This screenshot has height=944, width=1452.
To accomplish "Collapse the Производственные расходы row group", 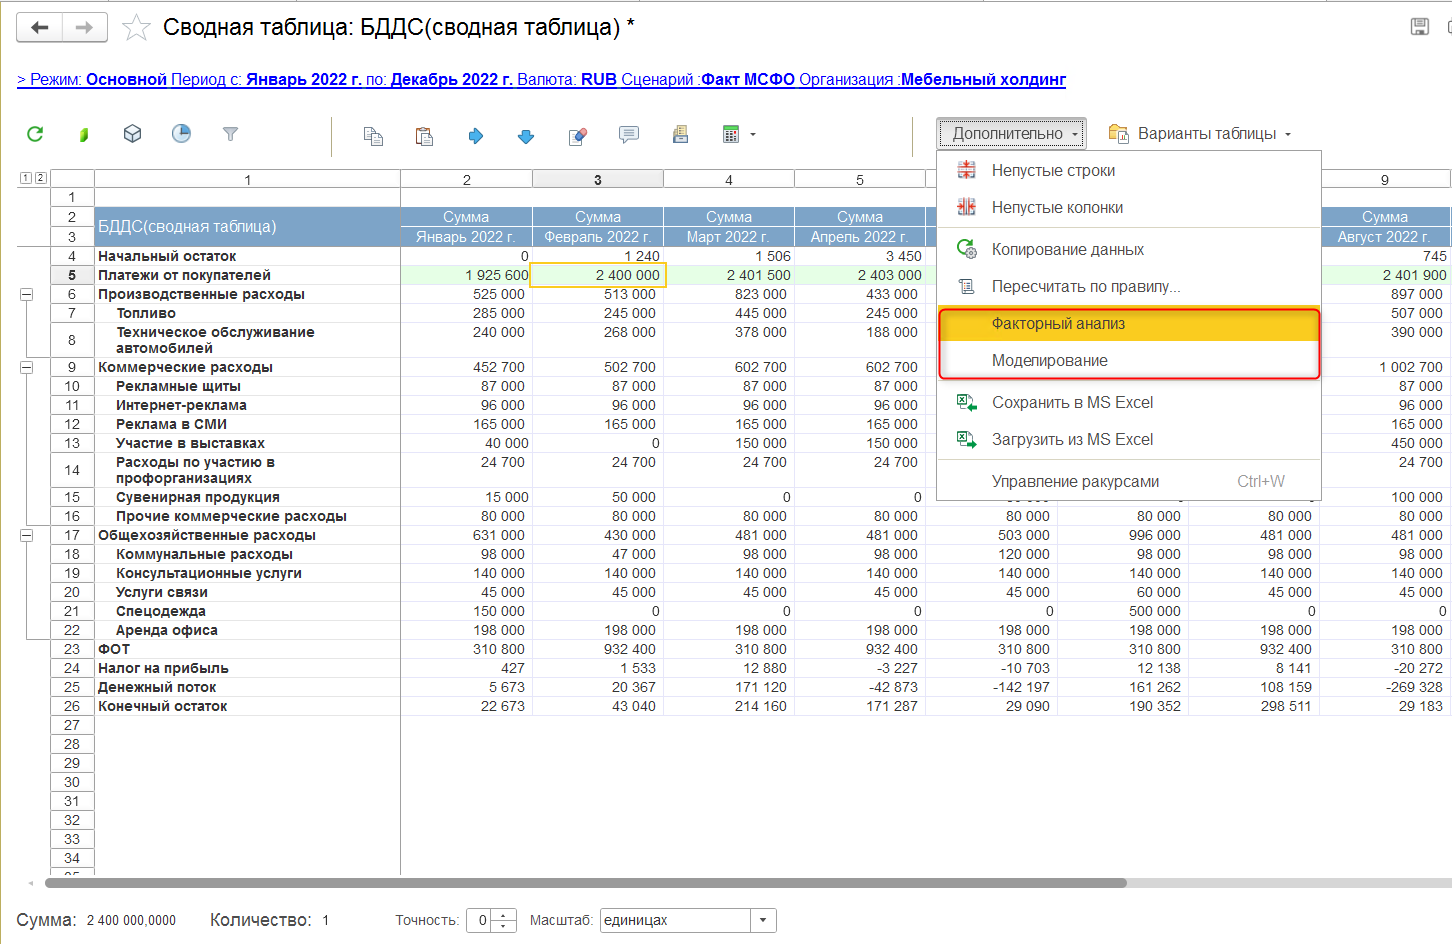I will [x=27, y=294].
